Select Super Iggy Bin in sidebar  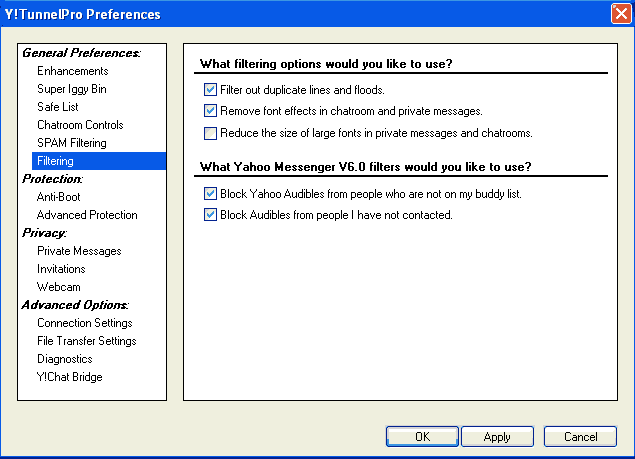[x=72, y=89]
